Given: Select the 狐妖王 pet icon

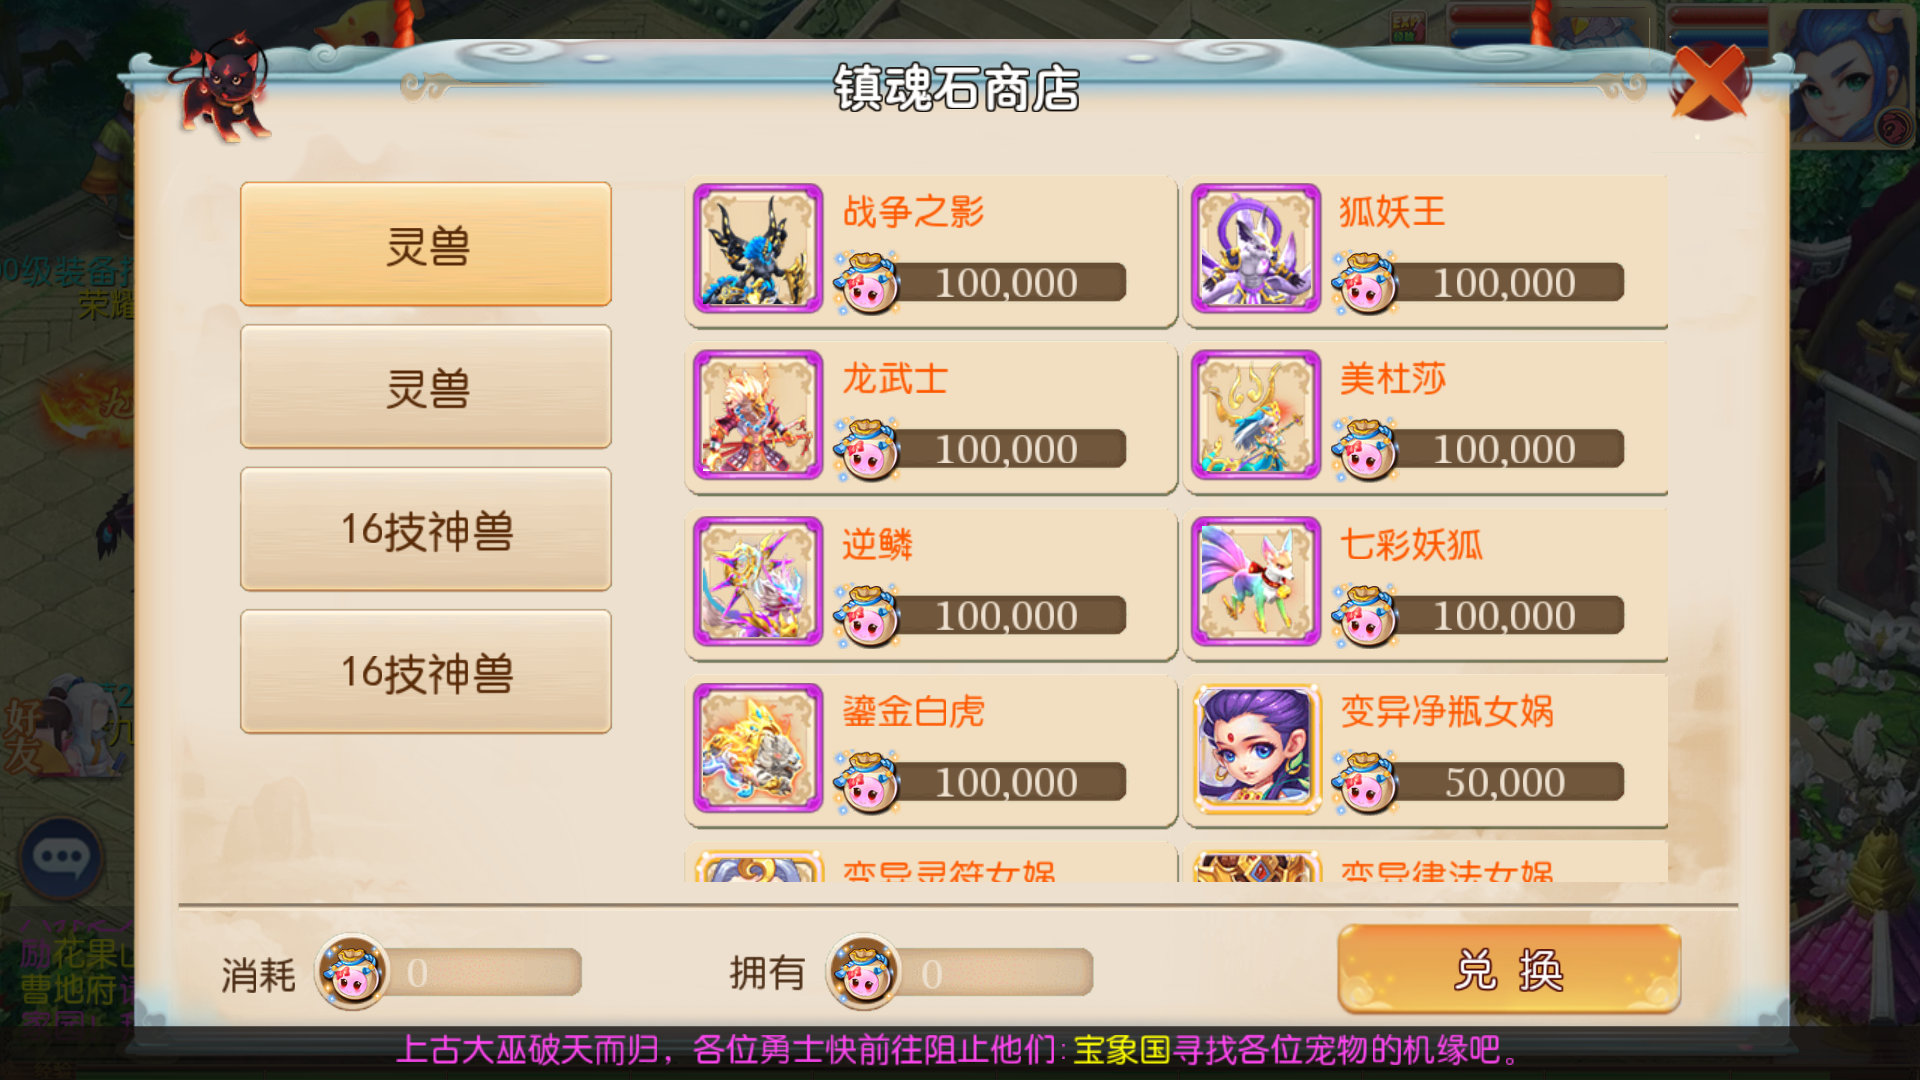Looking at the screenshot, I should pos(1256,248).
